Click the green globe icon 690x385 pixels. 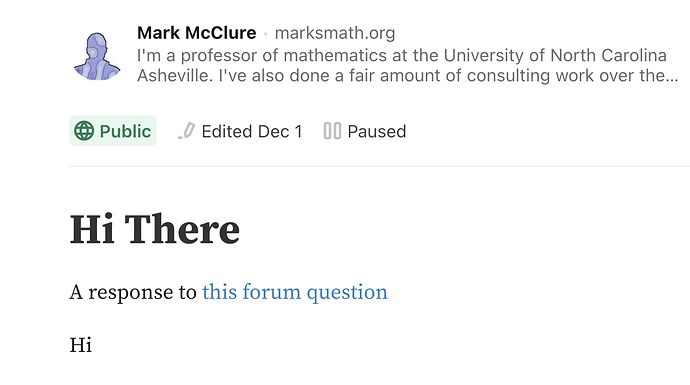(84, 131)
